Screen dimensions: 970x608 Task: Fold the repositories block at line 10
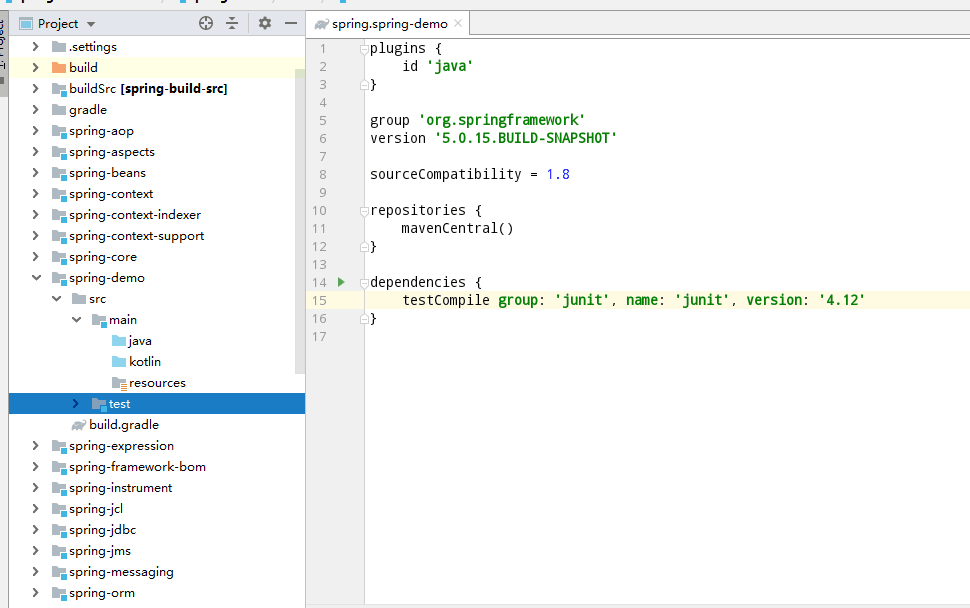click(364, 212)
